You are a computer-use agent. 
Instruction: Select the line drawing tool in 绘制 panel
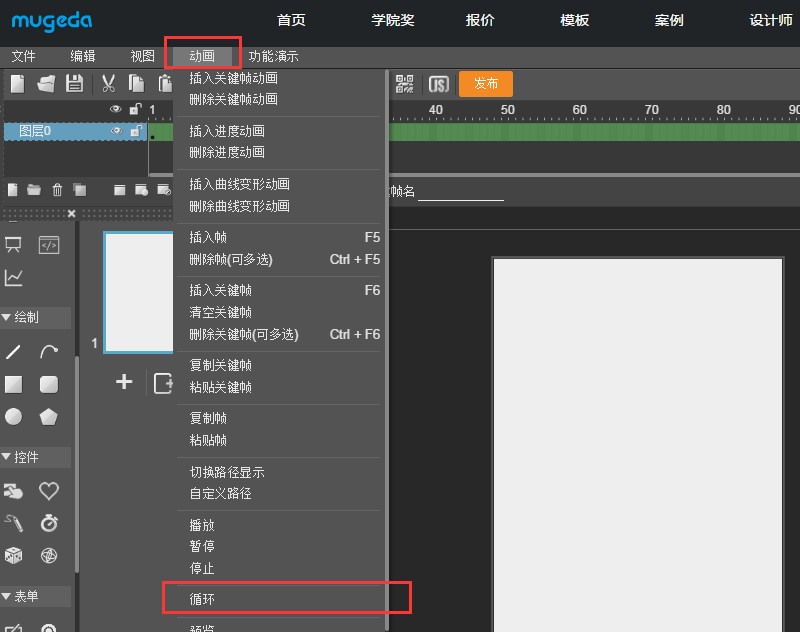[x=12, y=351]
